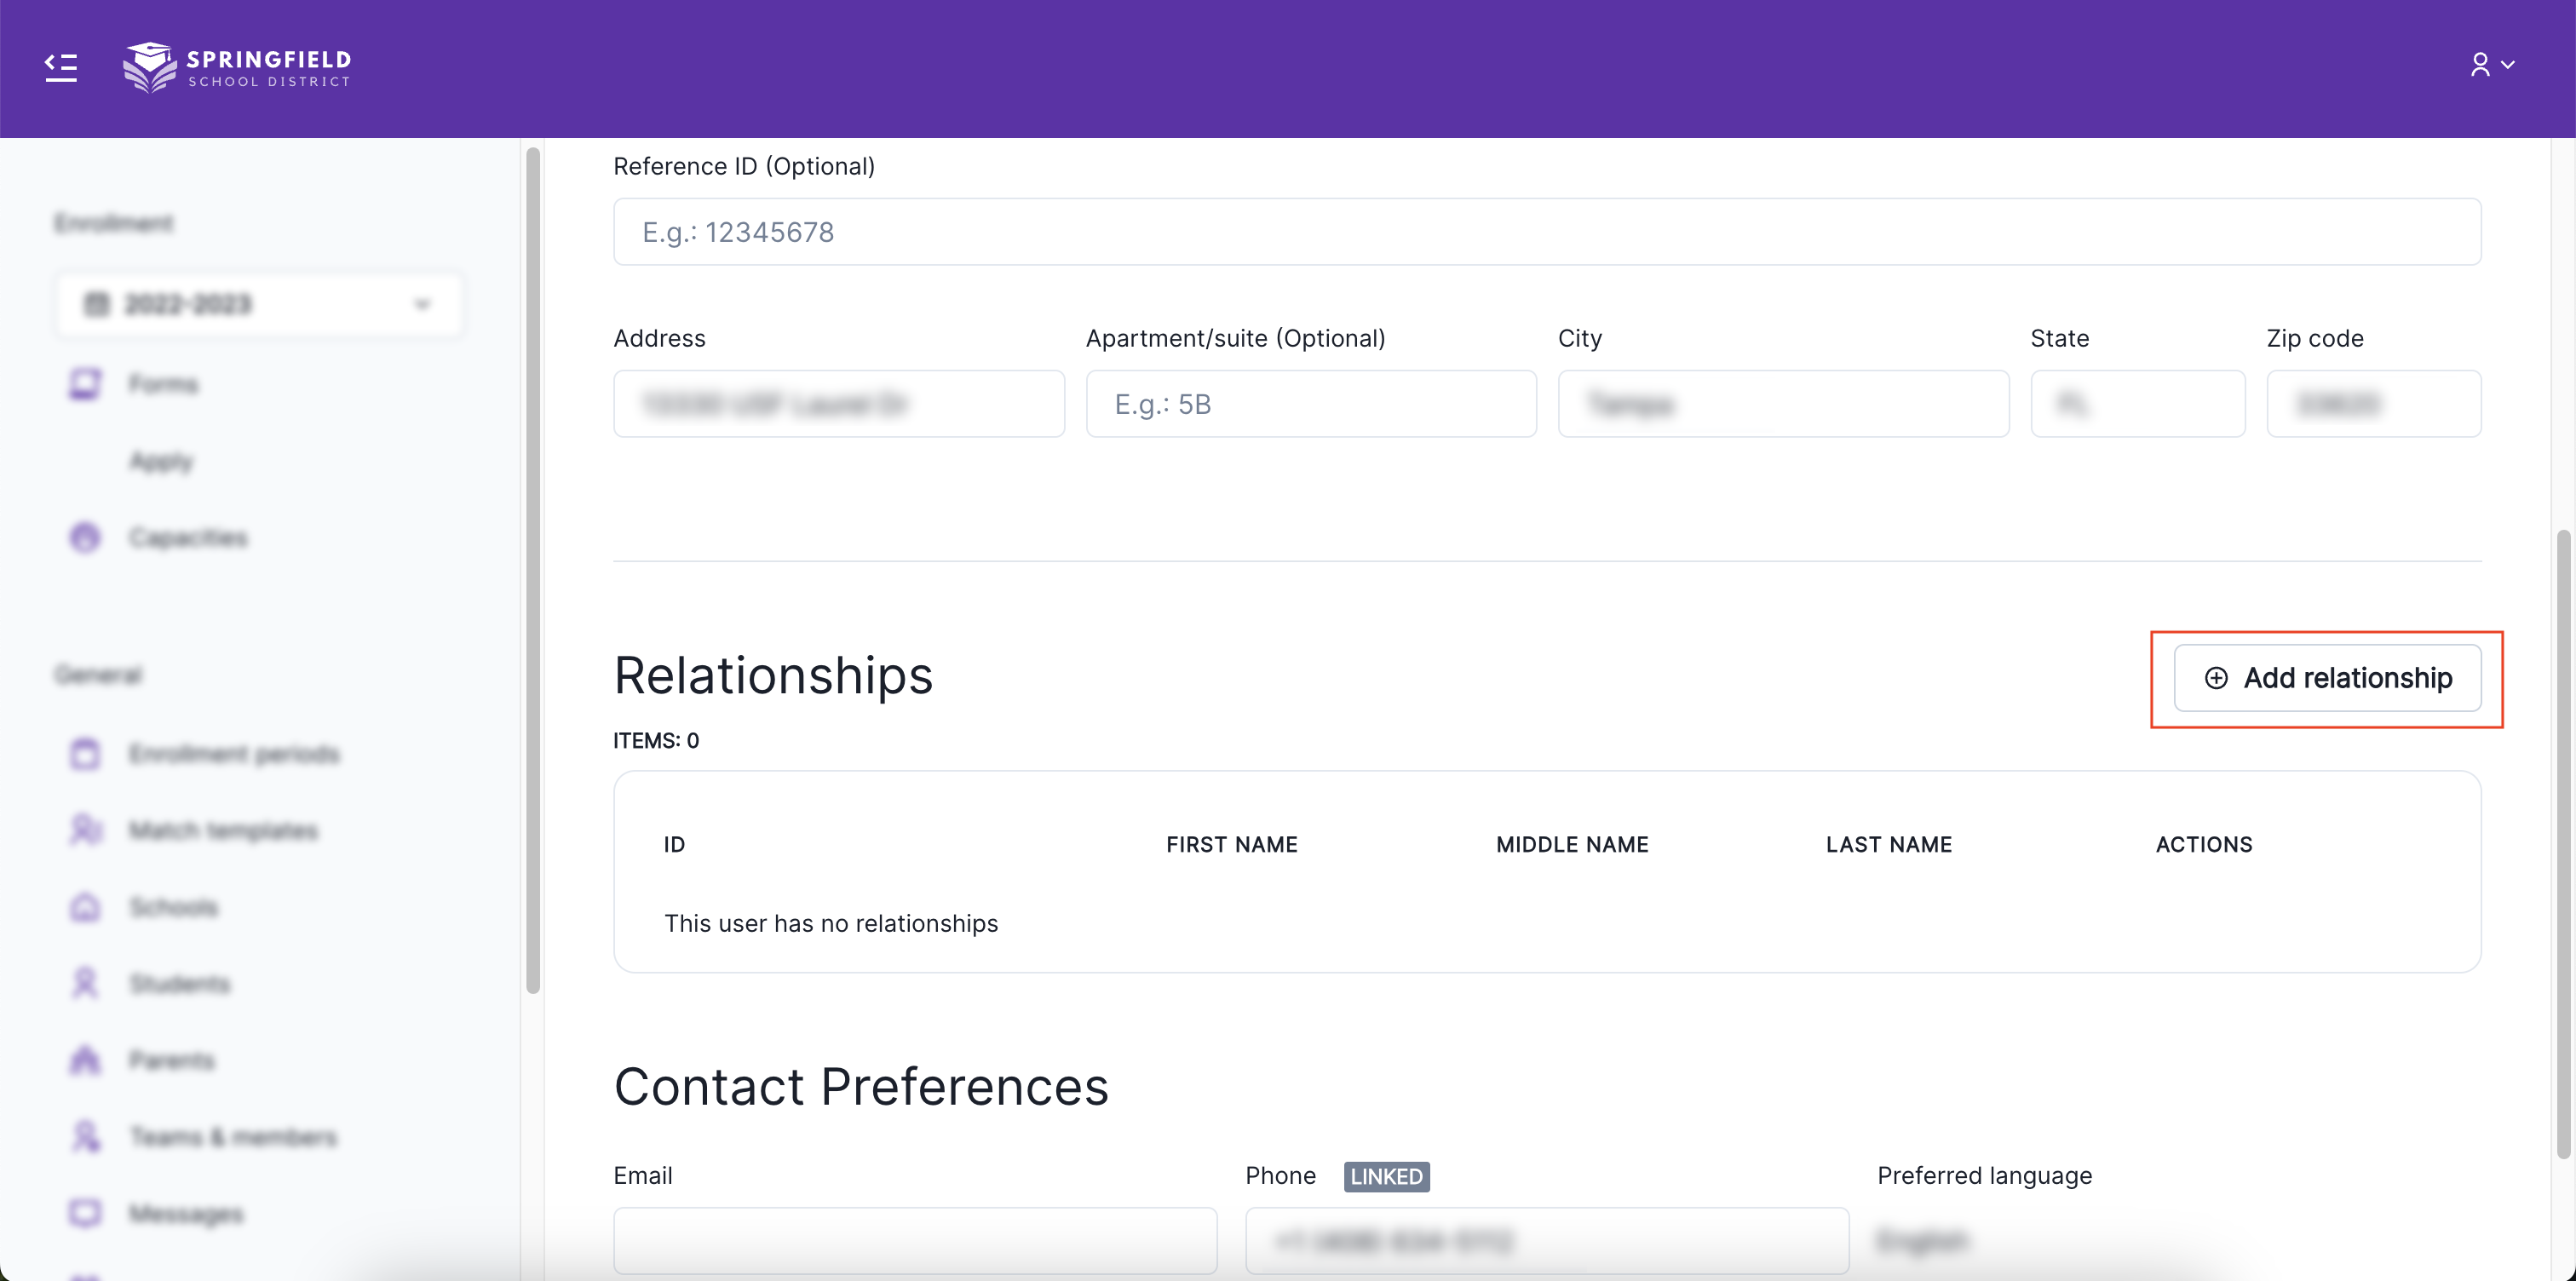The image size is (2576, 1281).
Task: Click the Schools sidebar icon
Action: point(85,907)
